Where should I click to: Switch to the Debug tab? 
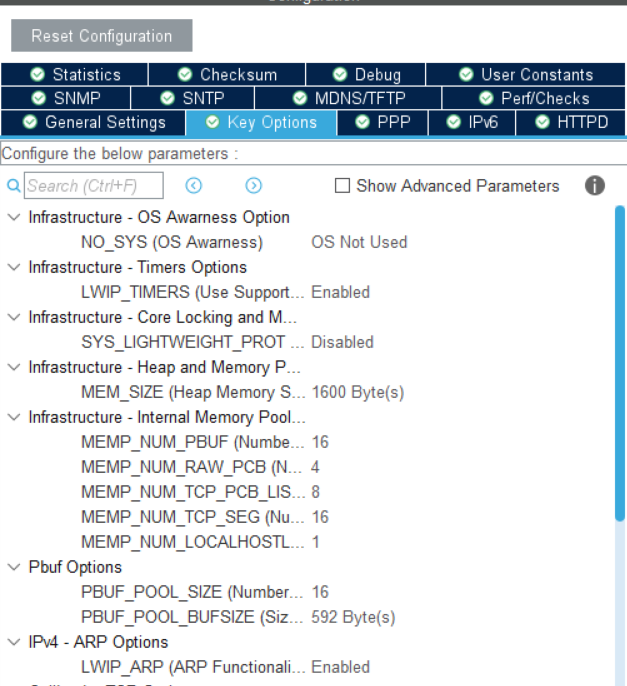[x=366, y=74]
